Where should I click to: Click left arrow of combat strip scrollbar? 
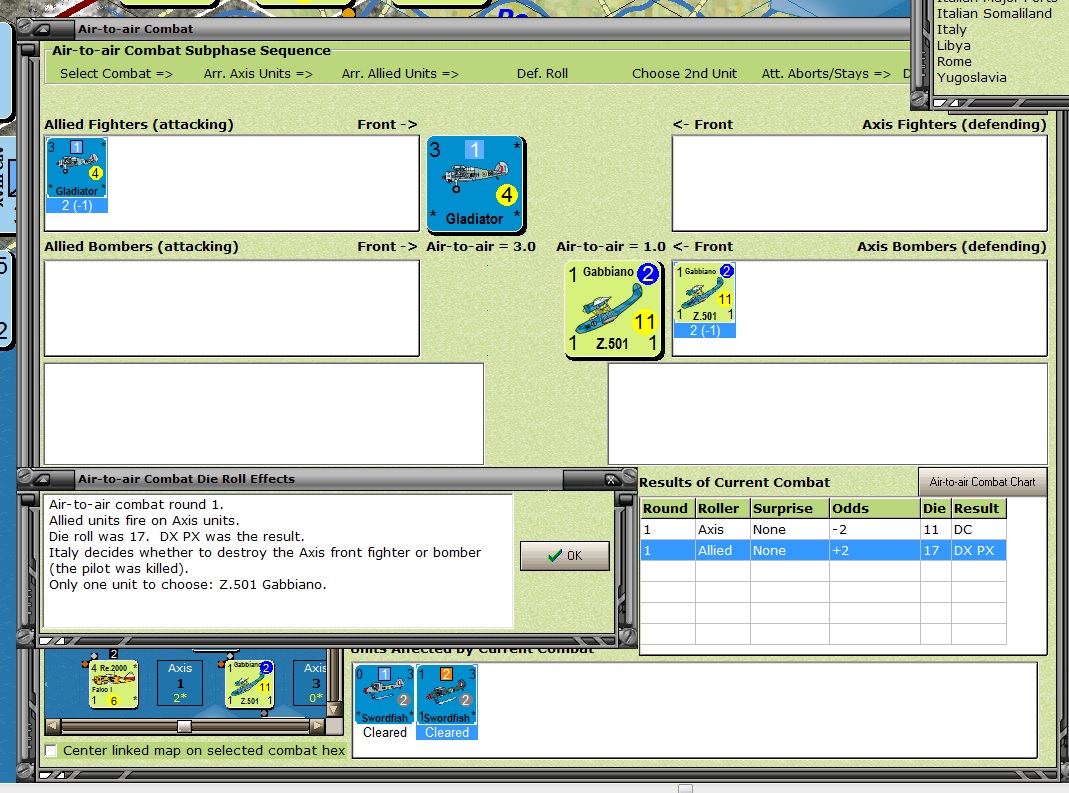pos(53,727)
